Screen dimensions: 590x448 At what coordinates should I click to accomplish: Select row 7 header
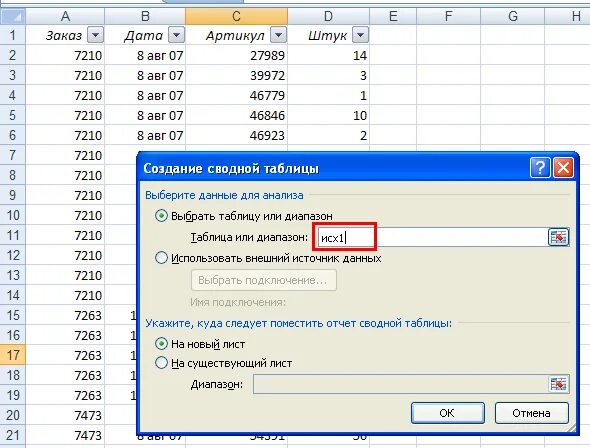13,155
